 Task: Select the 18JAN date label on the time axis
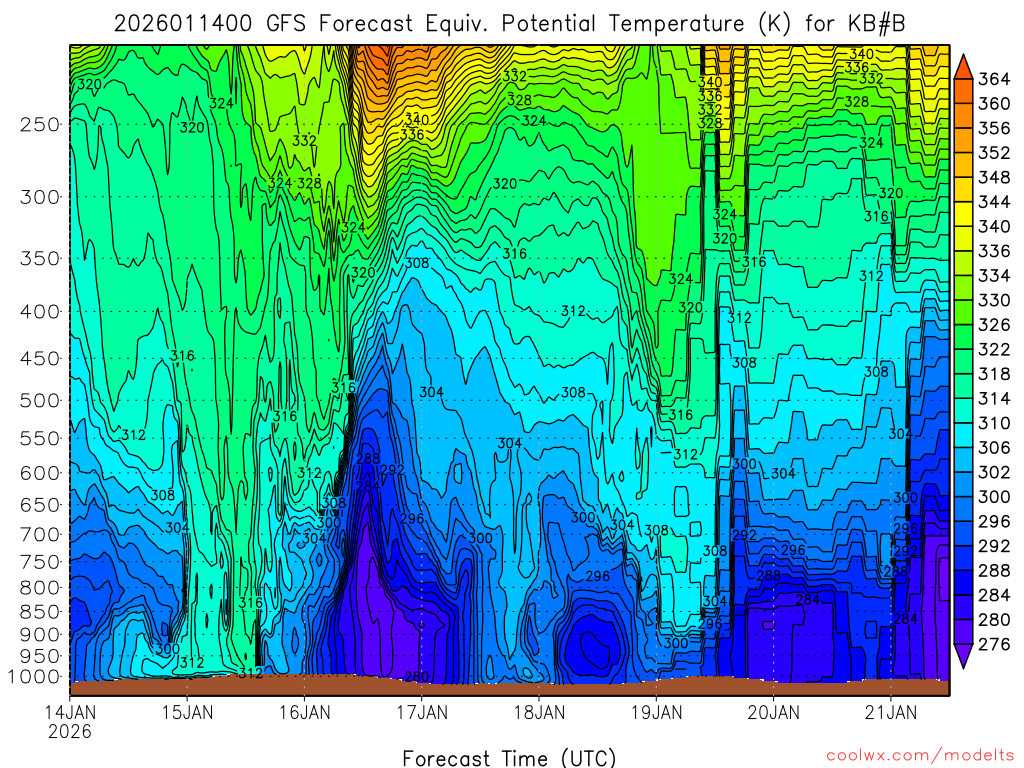[539, 712]
